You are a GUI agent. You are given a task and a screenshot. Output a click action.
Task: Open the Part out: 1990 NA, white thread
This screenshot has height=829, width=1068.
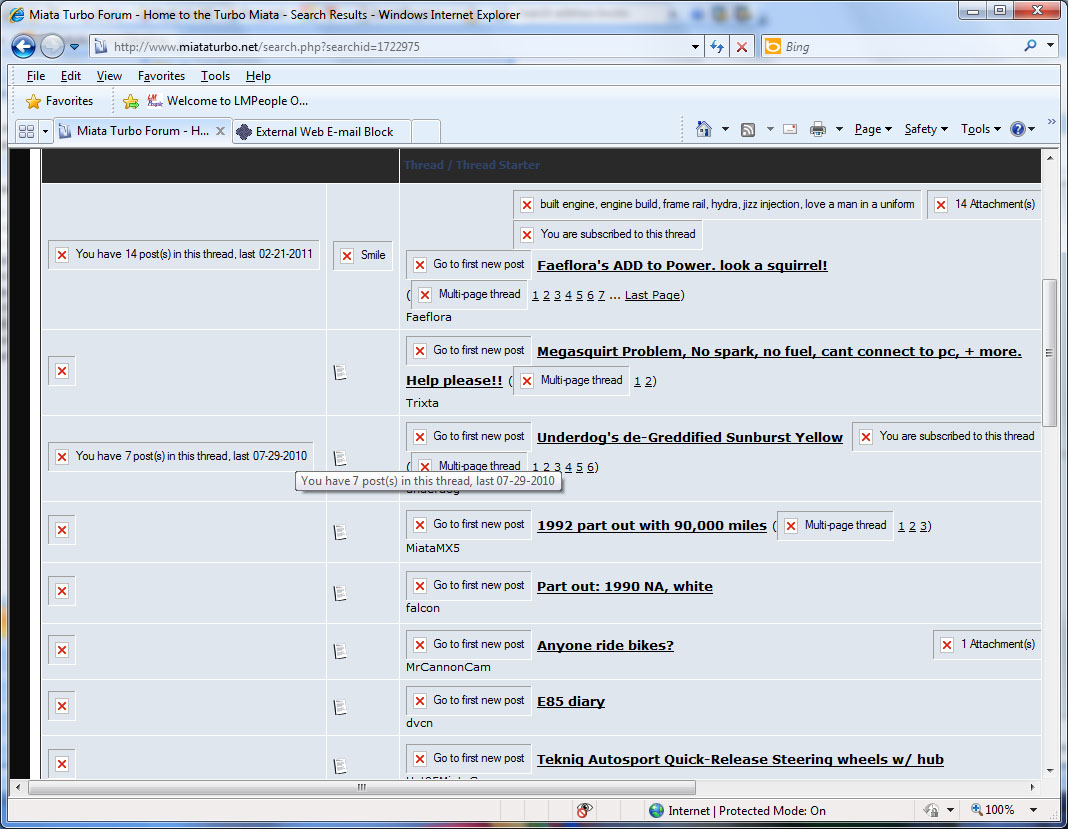click(625, 586)
